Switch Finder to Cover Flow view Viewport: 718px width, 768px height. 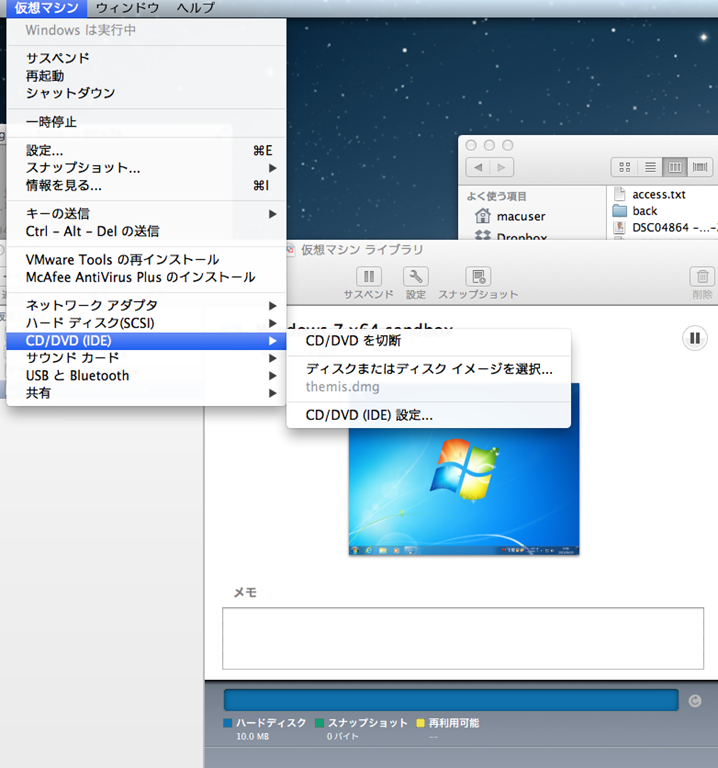tap(700, 168)
